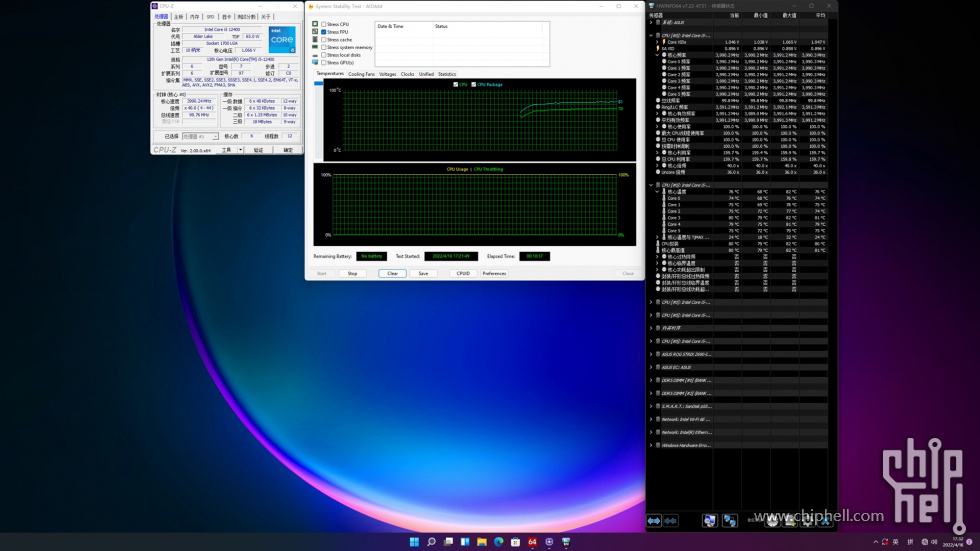Screen dimensions: 980x551
Task: Expand the ASUS ROG STRIX sensor group
Action: click(651, 354)
